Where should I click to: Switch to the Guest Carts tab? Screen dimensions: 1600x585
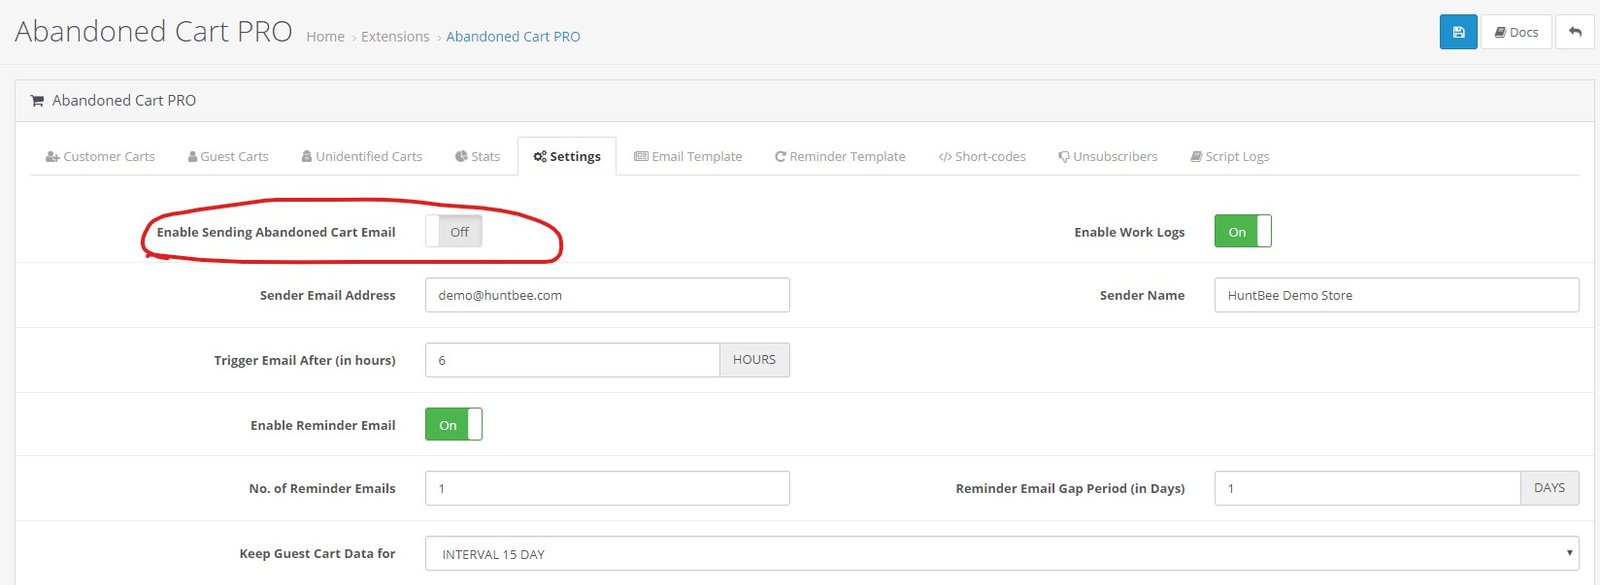click(228, 156)
